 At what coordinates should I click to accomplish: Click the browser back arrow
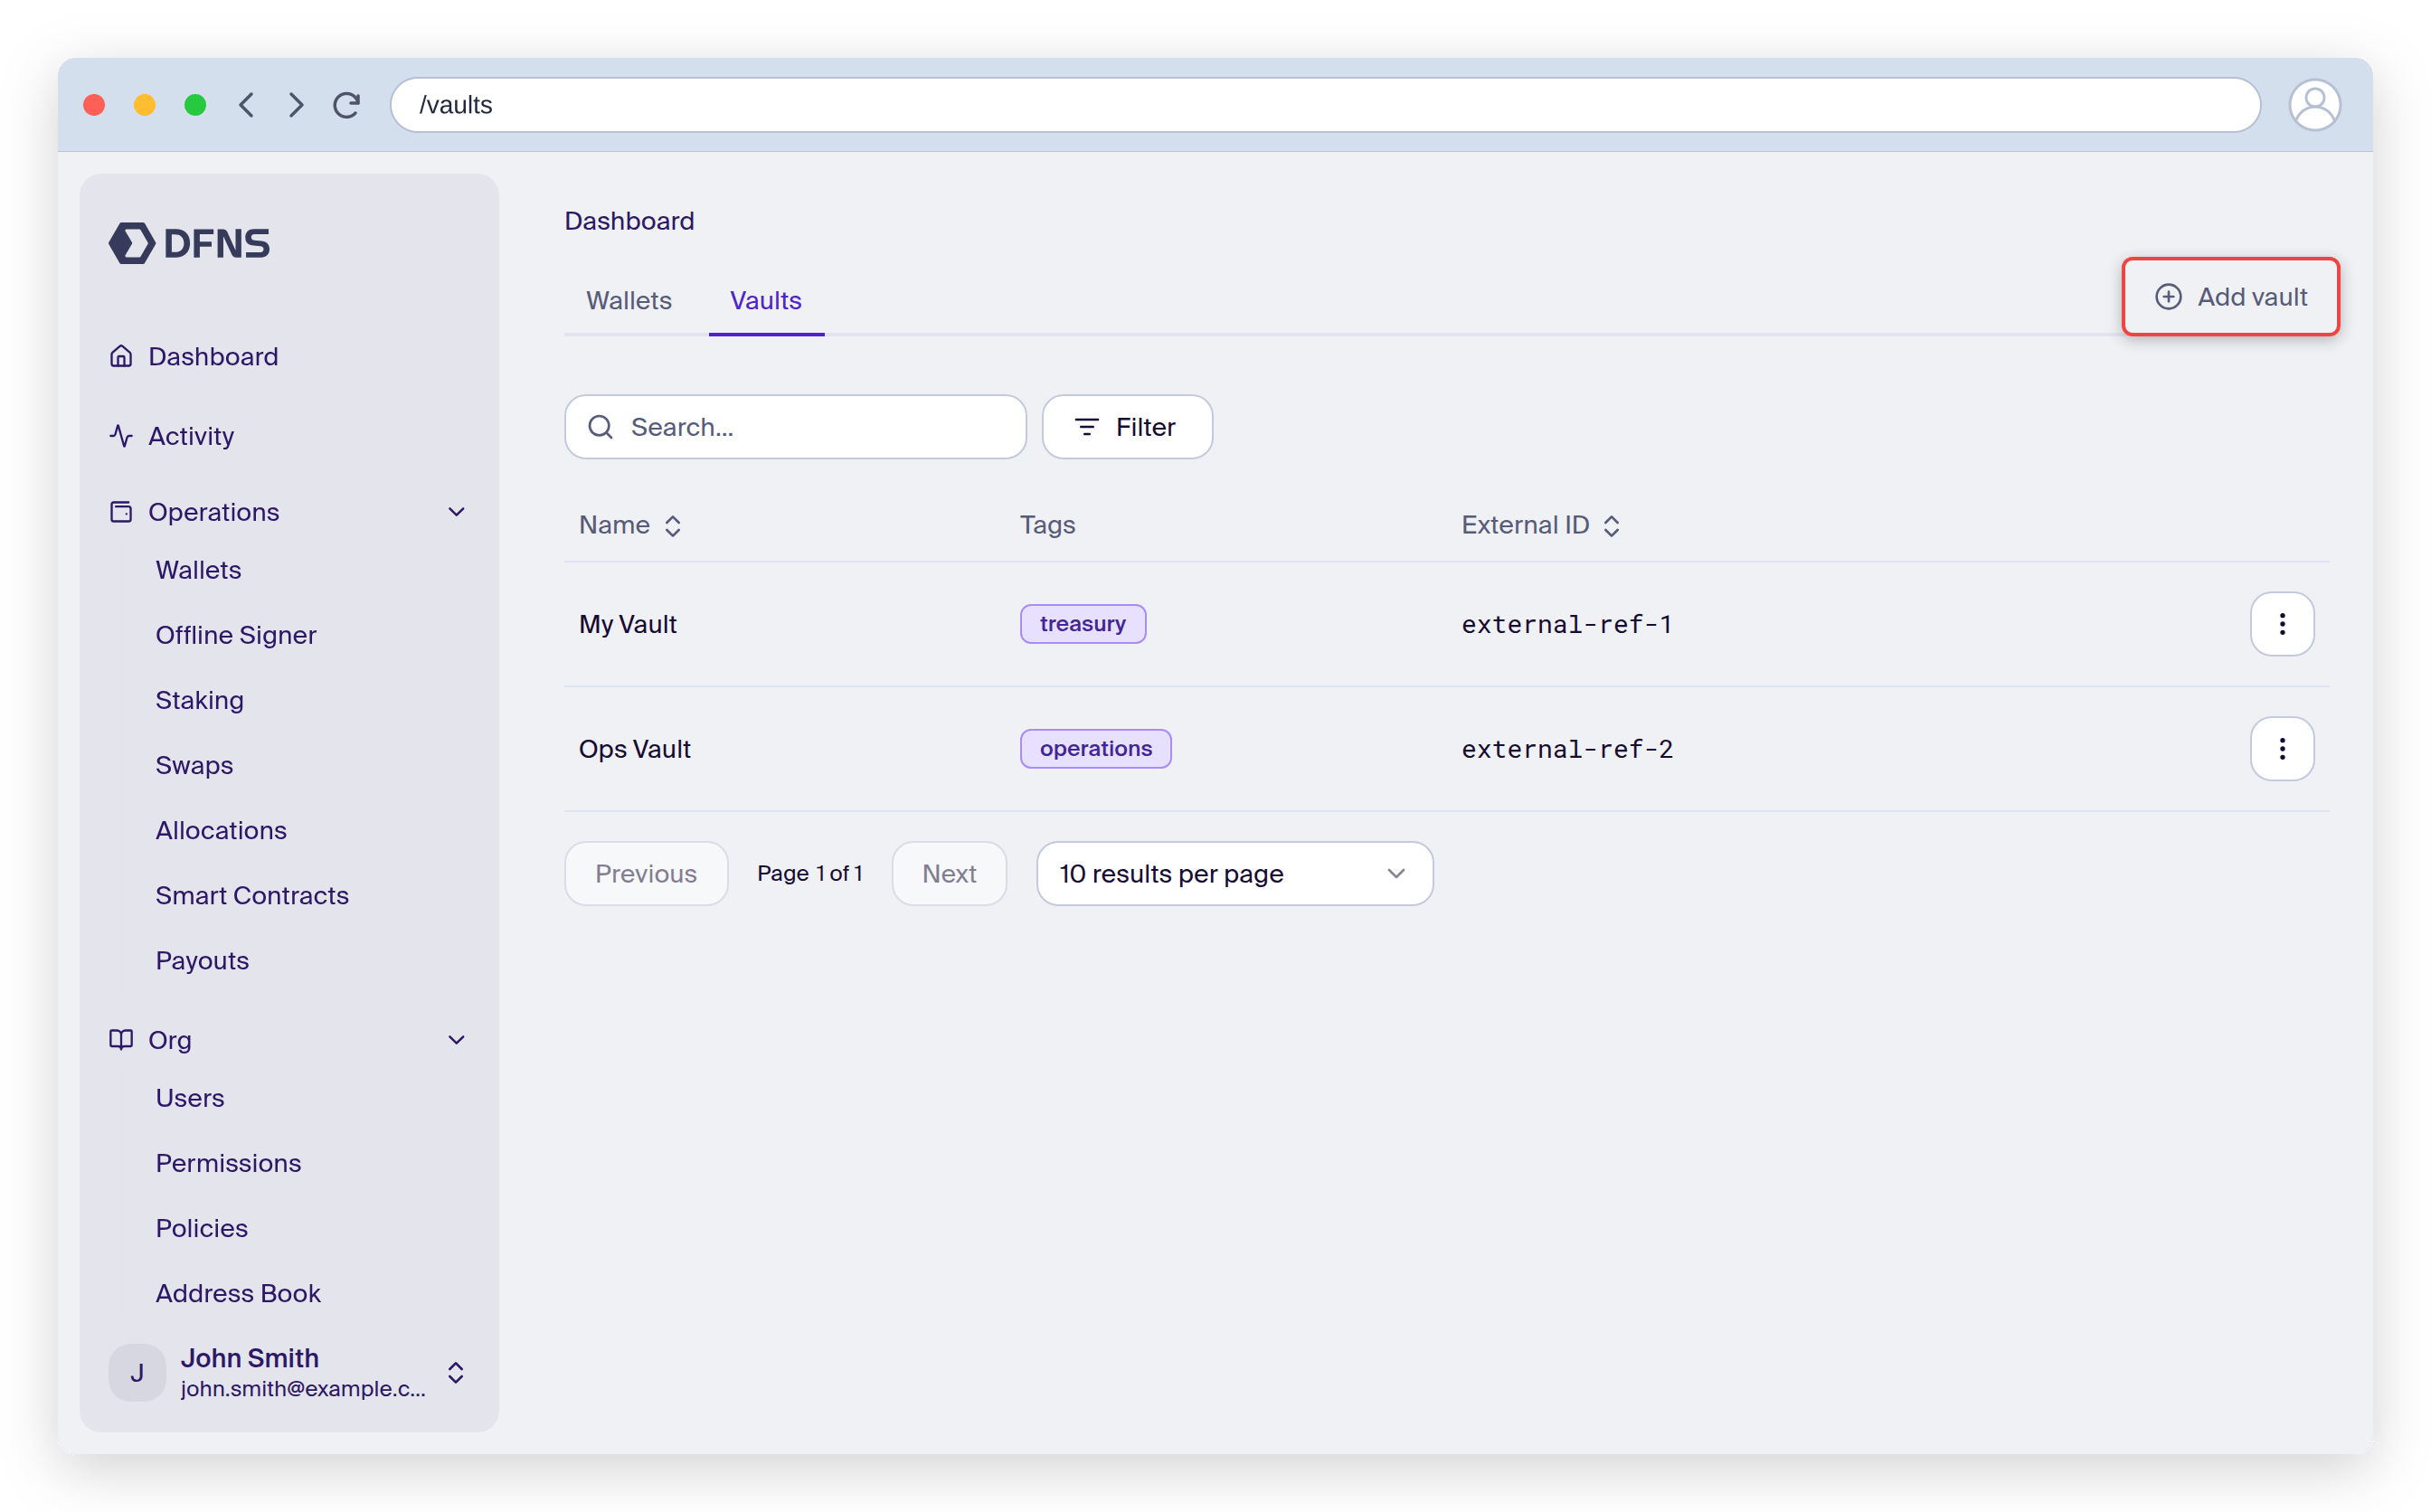(247, 105)
